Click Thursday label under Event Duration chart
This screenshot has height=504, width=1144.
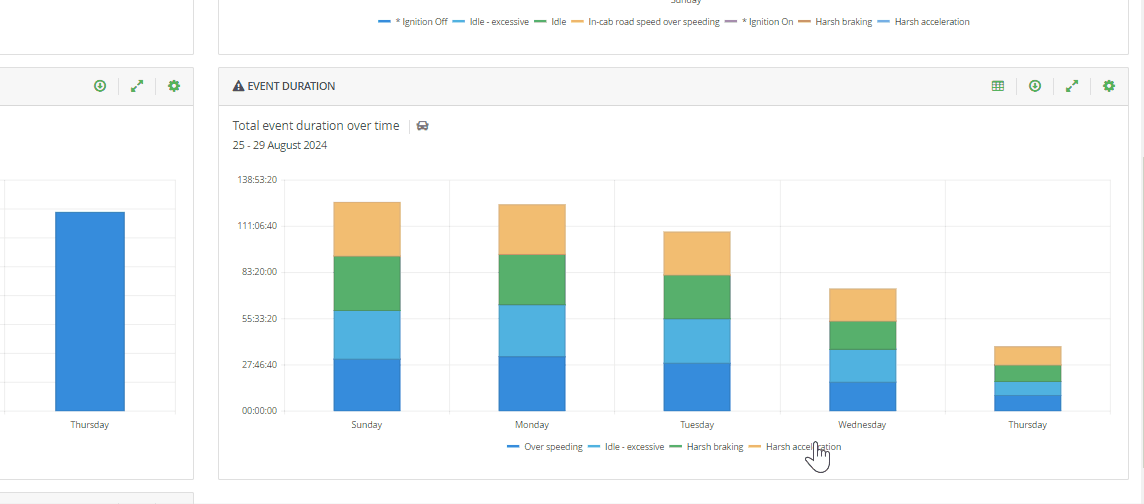(1027, 424)
